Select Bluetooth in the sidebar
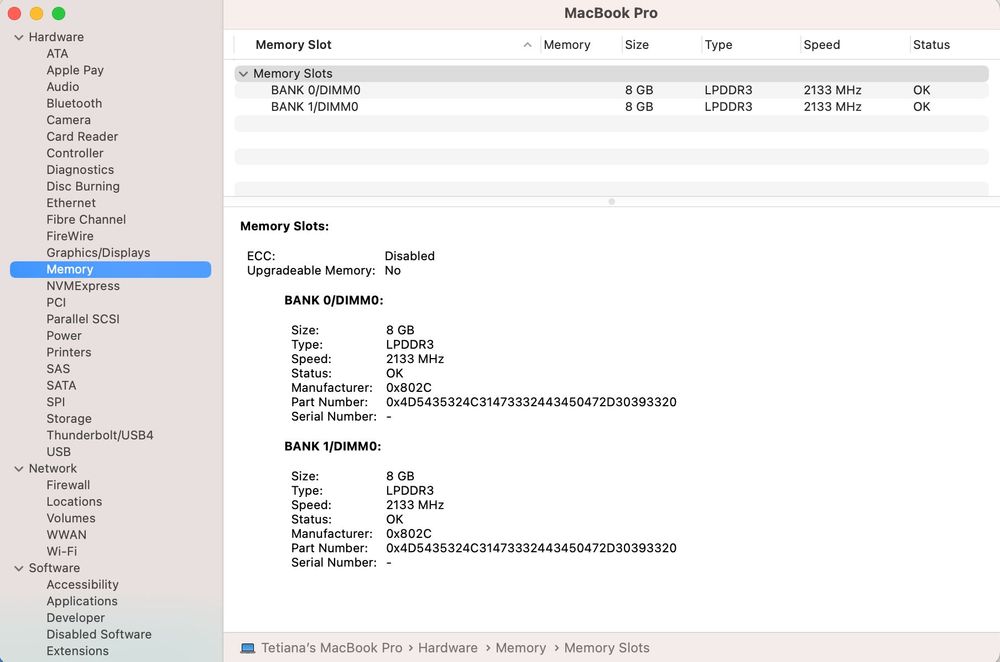The height and width of the screenshot is (662, 1000). coord(74,103)
